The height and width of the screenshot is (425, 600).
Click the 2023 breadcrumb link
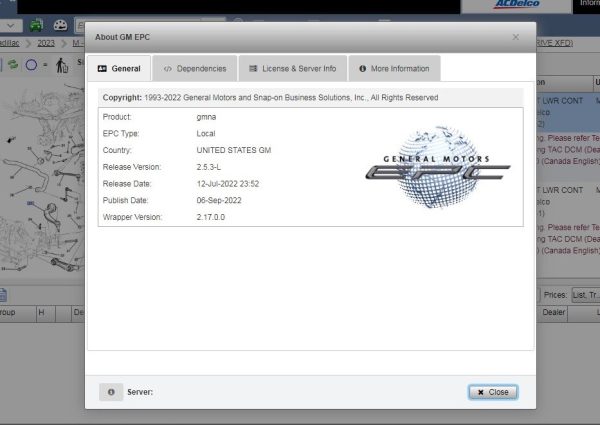tap(46, 43)
